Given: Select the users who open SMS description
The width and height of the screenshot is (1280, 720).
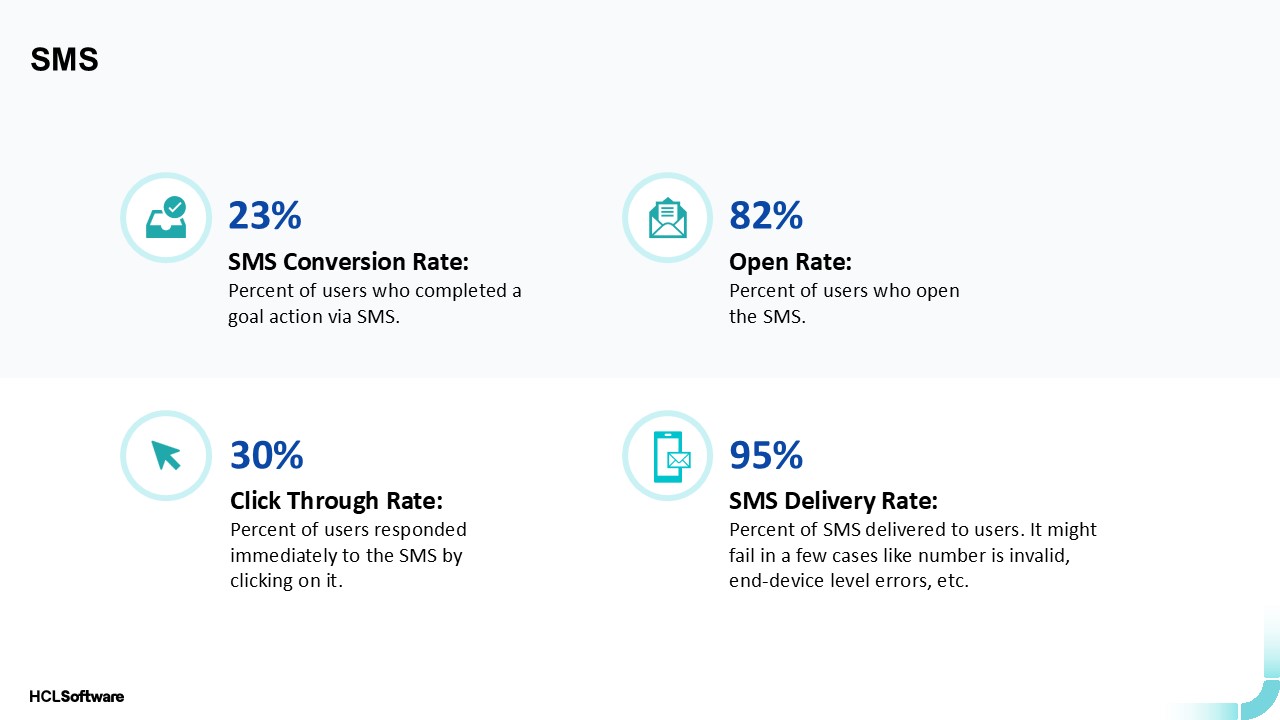Looking at the screenshot, I should pyautogui.click(x=844, y=304).
